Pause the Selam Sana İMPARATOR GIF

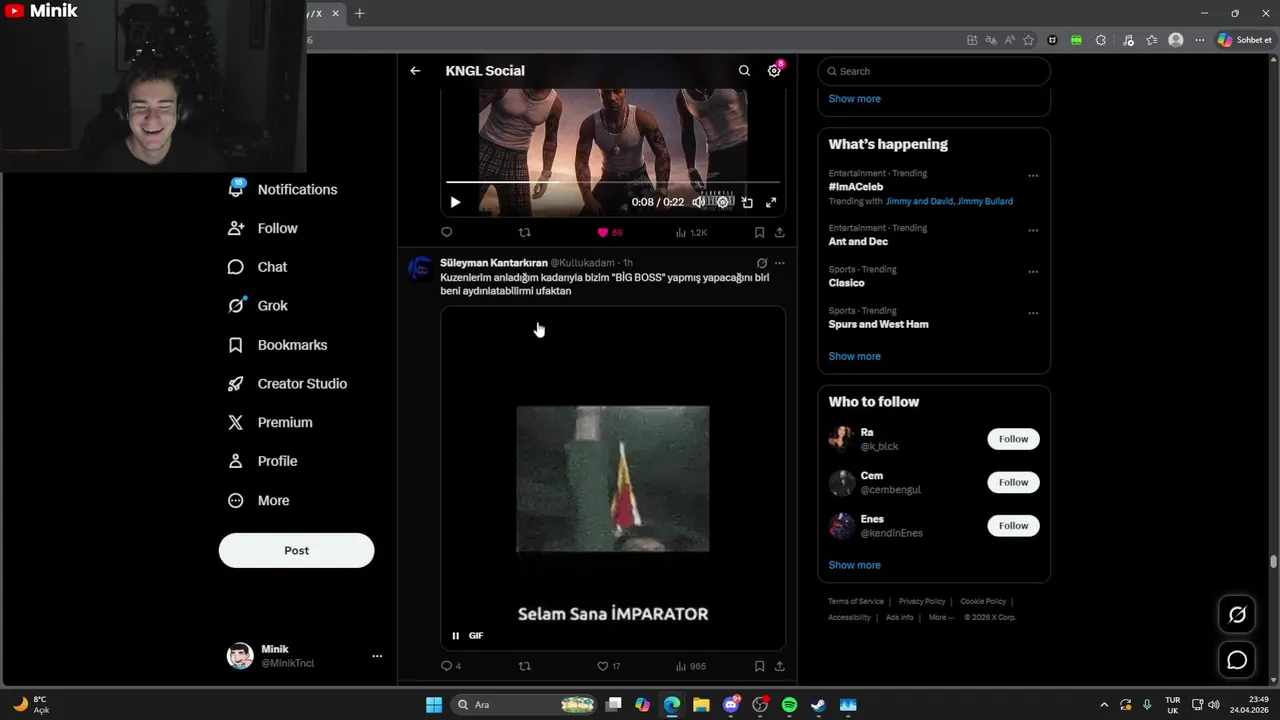tap(456, 636)
